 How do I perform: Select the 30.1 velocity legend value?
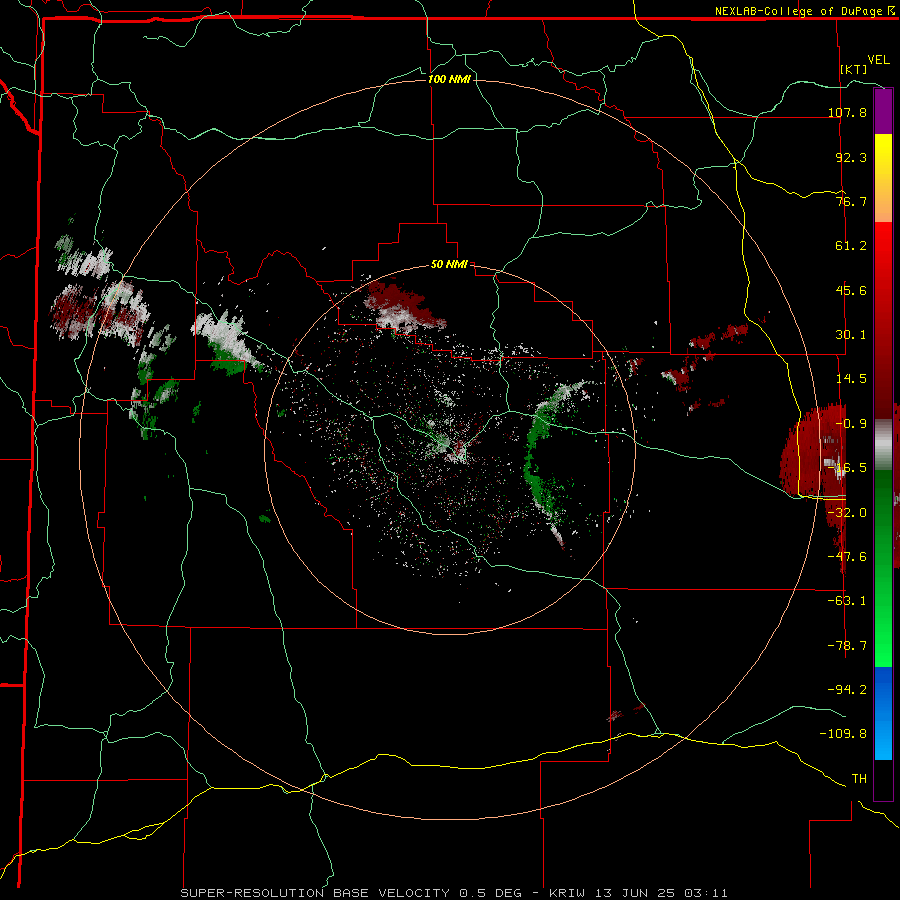click(851, 335)
